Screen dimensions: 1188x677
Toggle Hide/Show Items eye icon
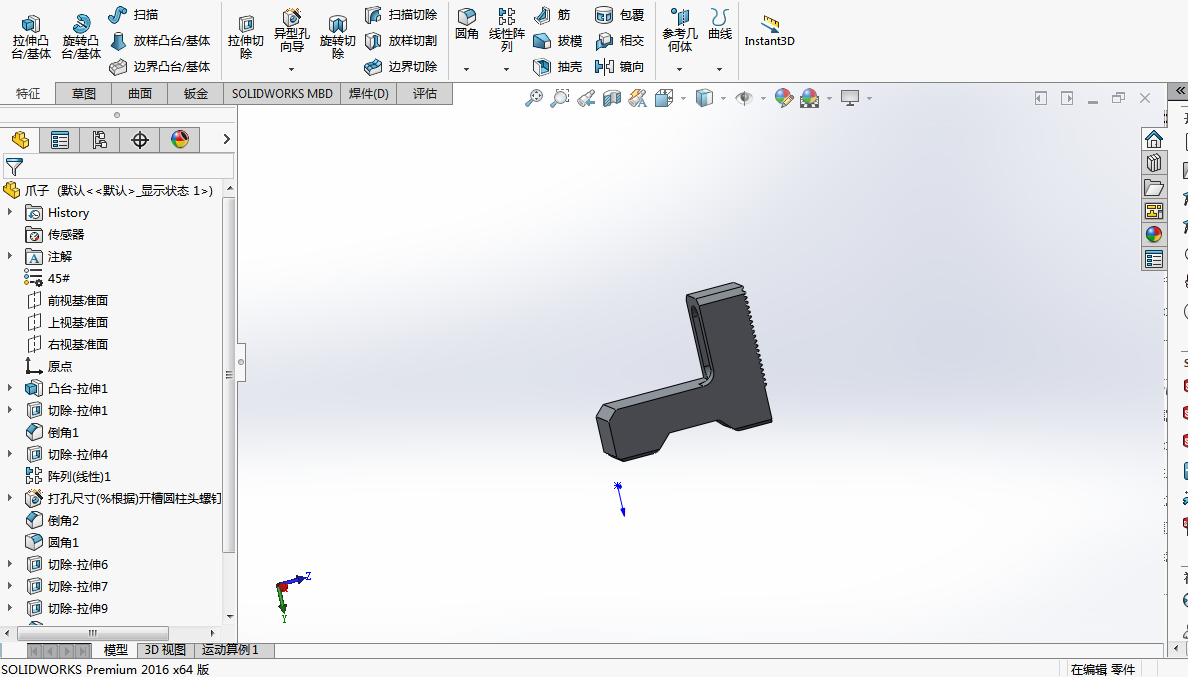click(x=744, y=98)
